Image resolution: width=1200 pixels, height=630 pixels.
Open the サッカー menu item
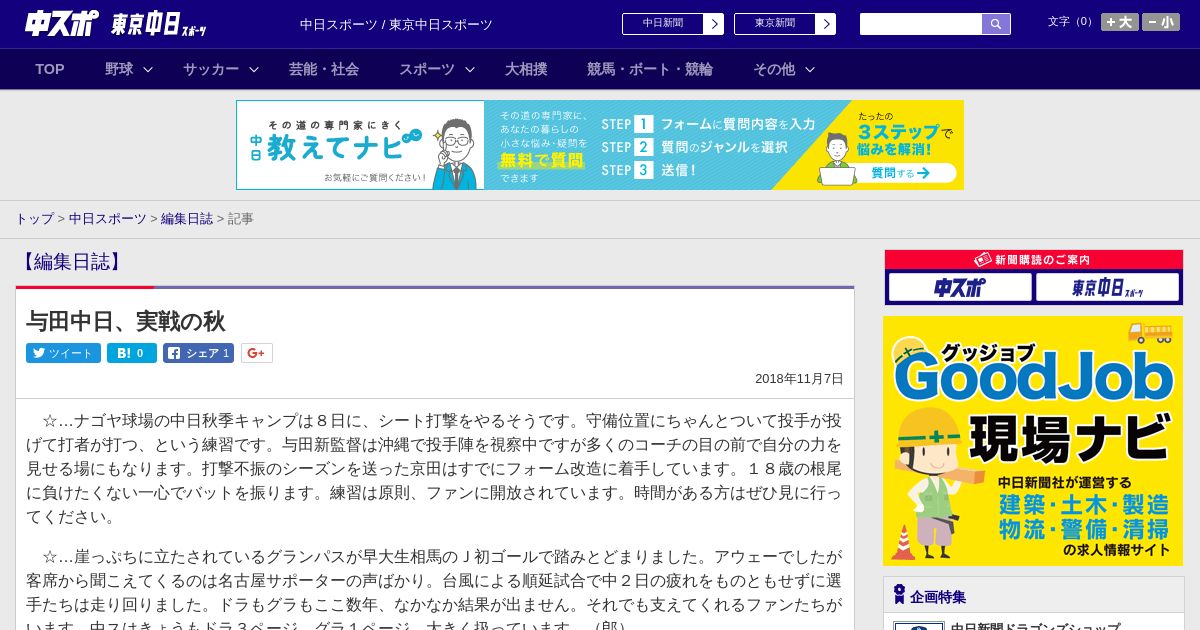[x=211, y=69]
